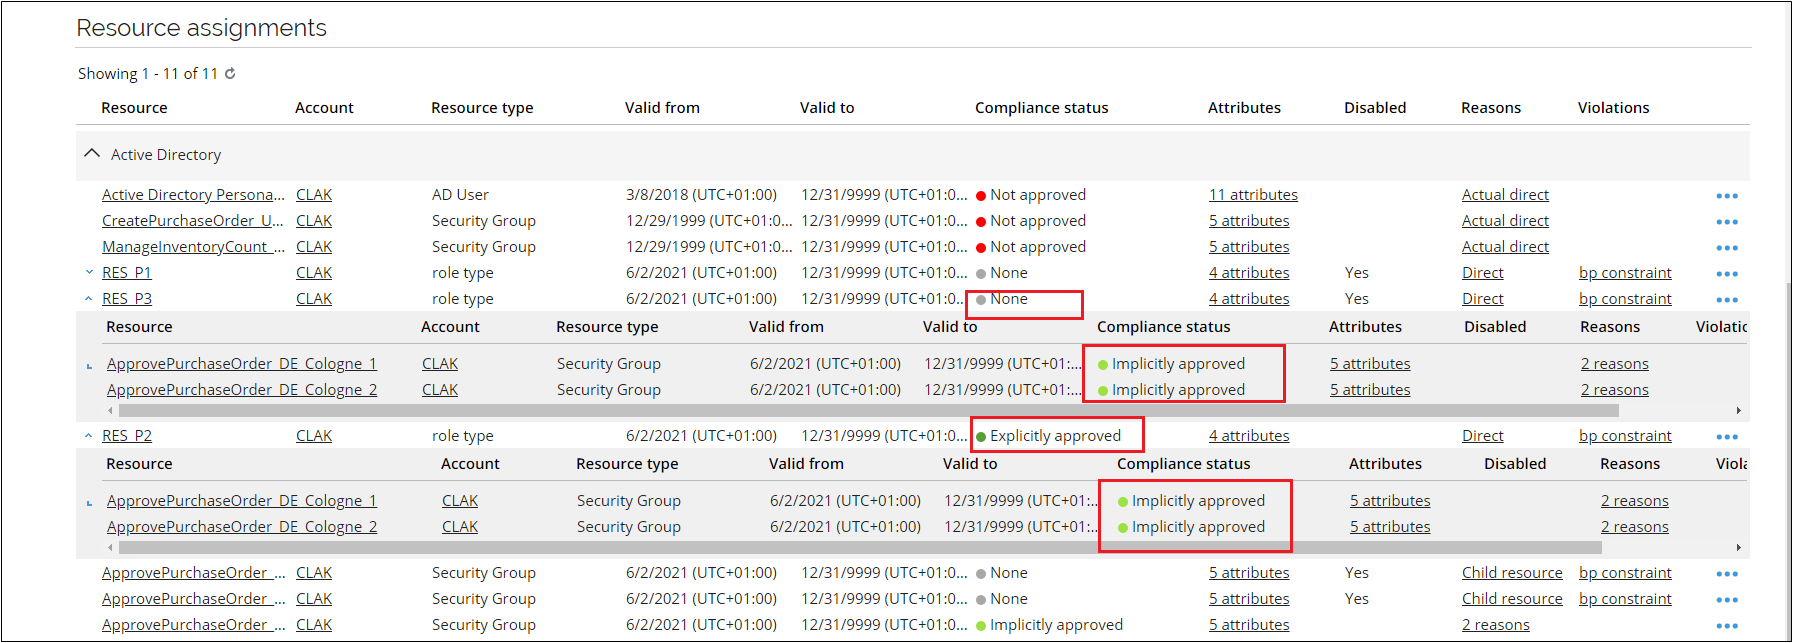
Task: Refresh the resource assignments list
Action: coord(230,73)
